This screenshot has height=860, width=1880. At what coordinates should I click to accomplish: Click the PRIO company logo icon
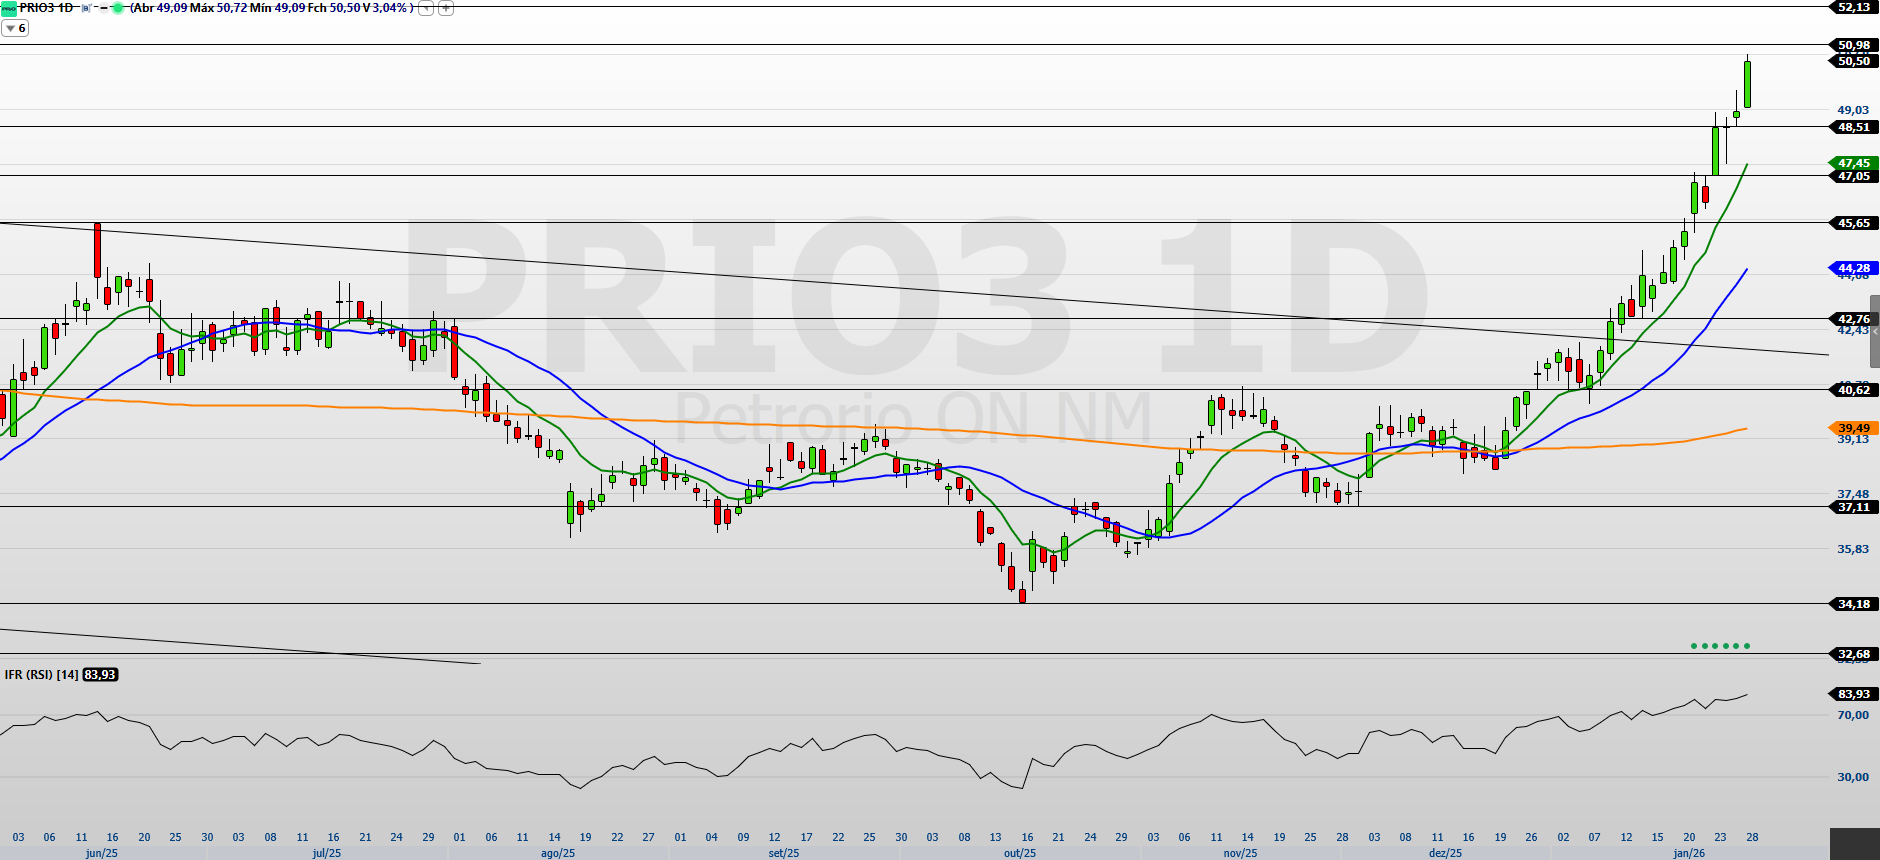click(9, 8)
